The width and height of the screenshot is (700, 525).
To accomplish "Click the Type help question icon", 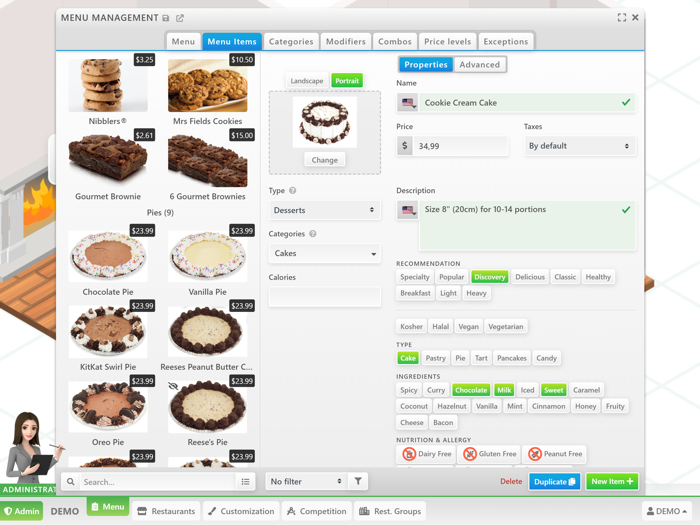I will pyautogui.click(x=292, y=191).
